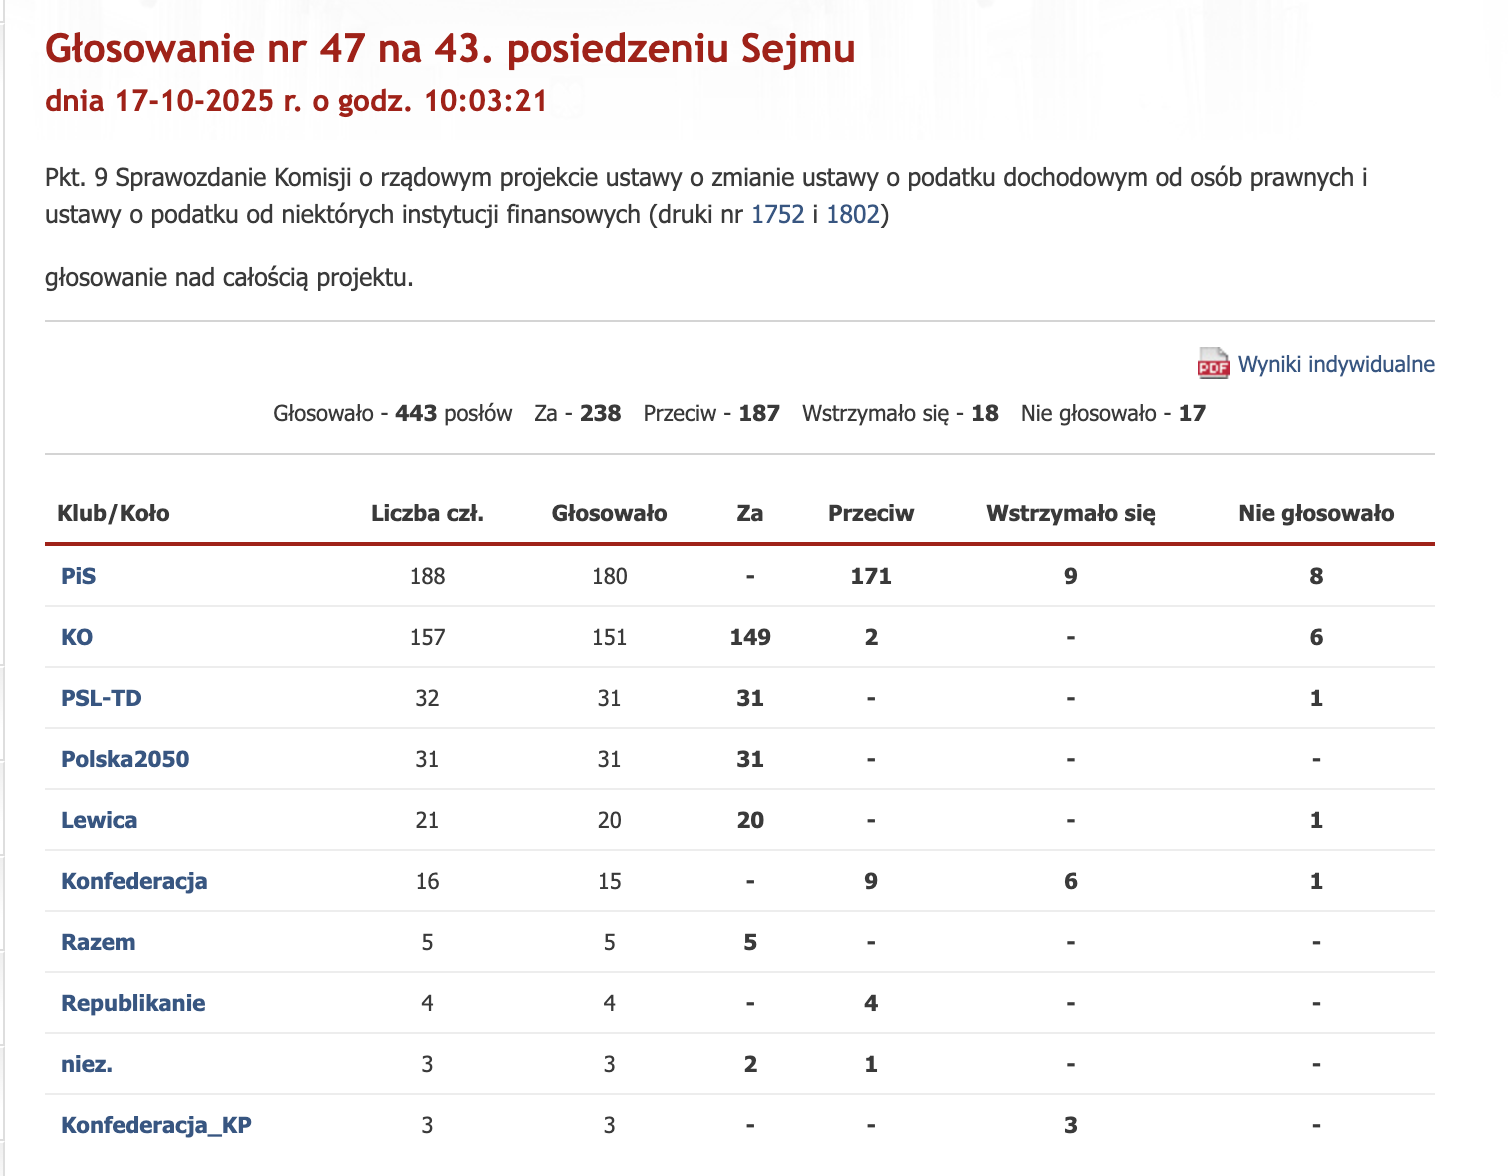Click the KO 149 votes in favor
The image size is (1508, 1176).
(749, 637)
